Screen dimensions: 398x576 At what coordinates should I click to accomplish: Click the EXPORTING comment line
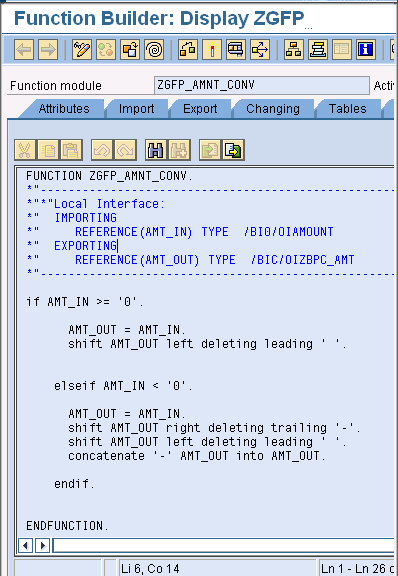coord(71,246)
